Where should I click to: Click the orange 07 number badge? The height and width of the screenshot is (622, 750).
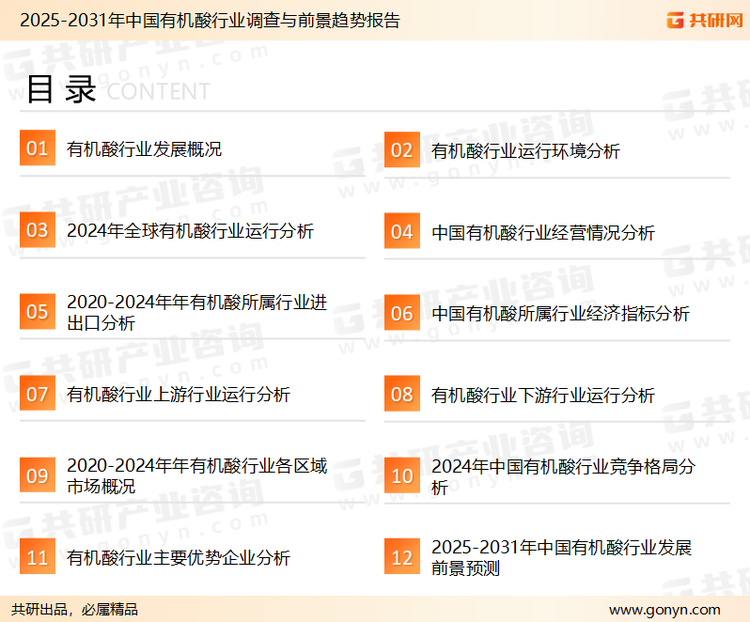click(x=37, y=393)
